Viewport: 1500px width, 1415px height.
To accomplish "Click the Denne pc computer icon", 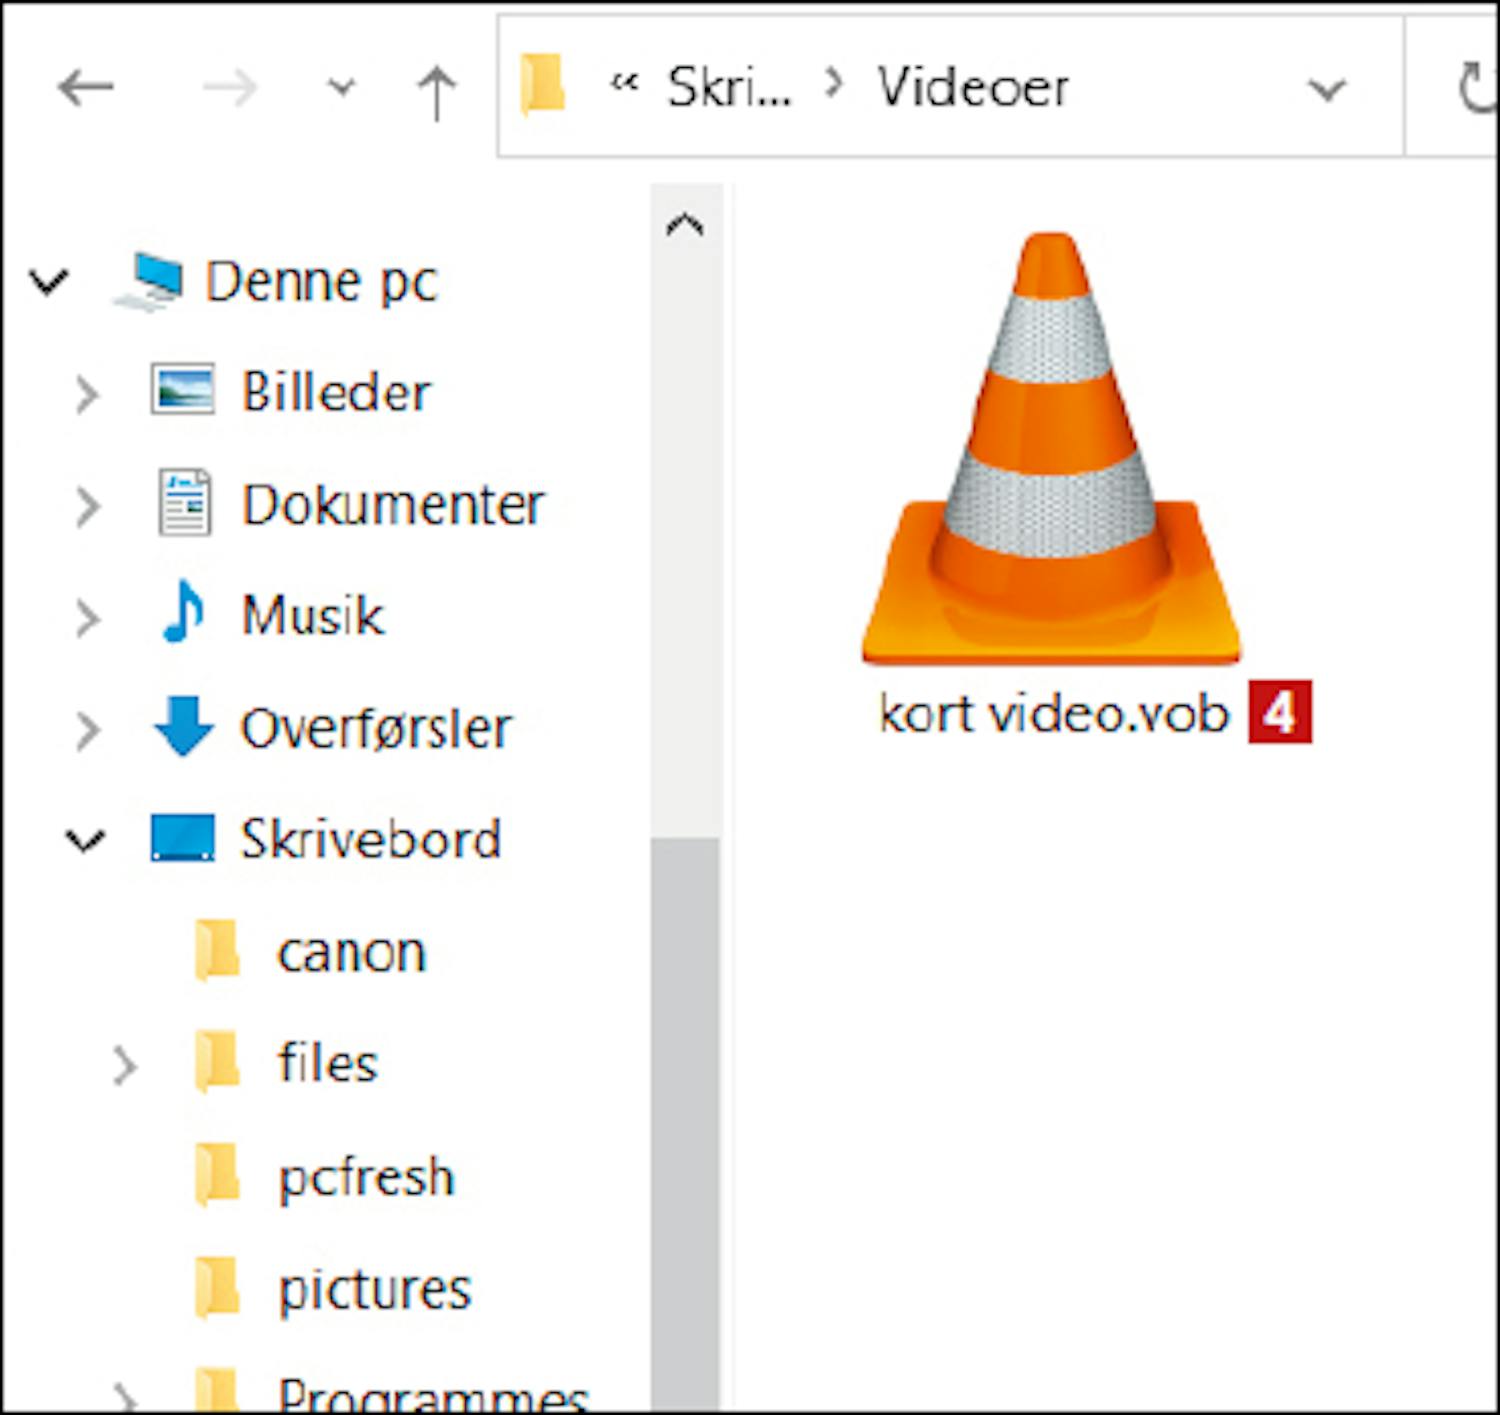I will click(x=149, y=281).
